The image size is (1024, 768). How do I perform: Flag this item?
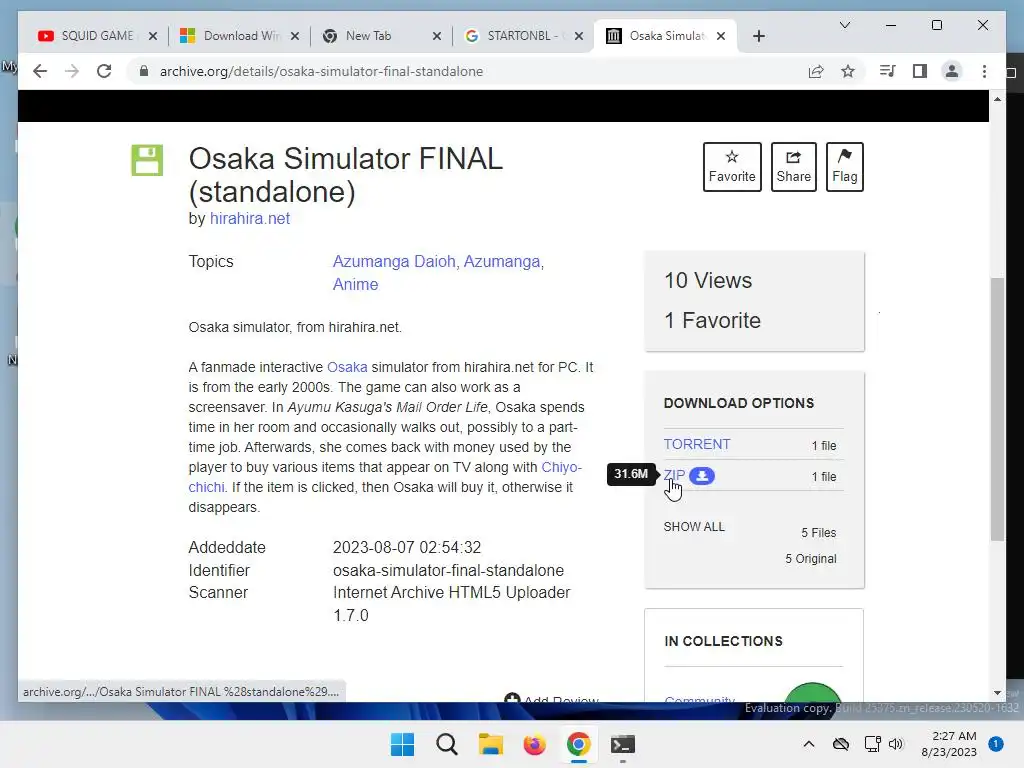844,167
